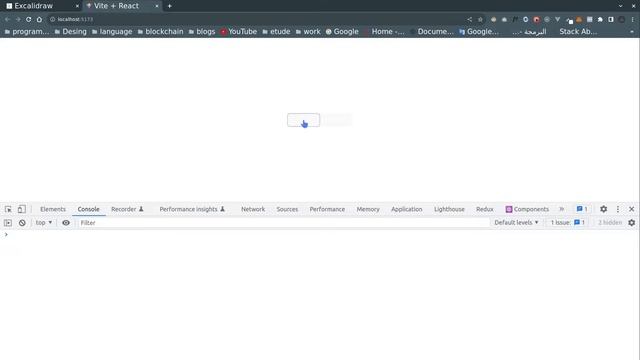Select the inspect element picker icon

[8, 209]
